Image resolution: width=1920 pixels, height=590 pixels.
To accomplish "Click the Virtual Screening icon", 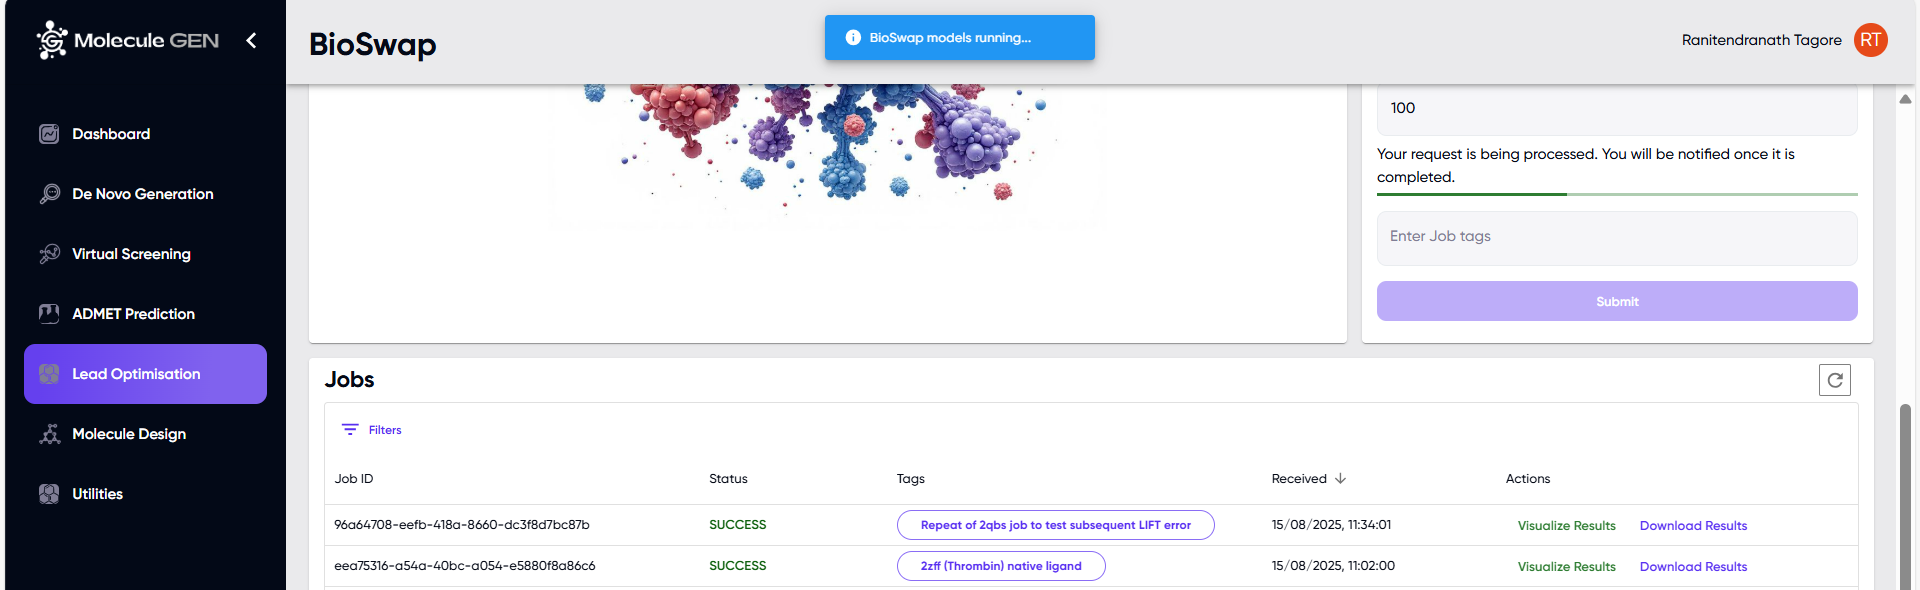I will click(49, 254).
